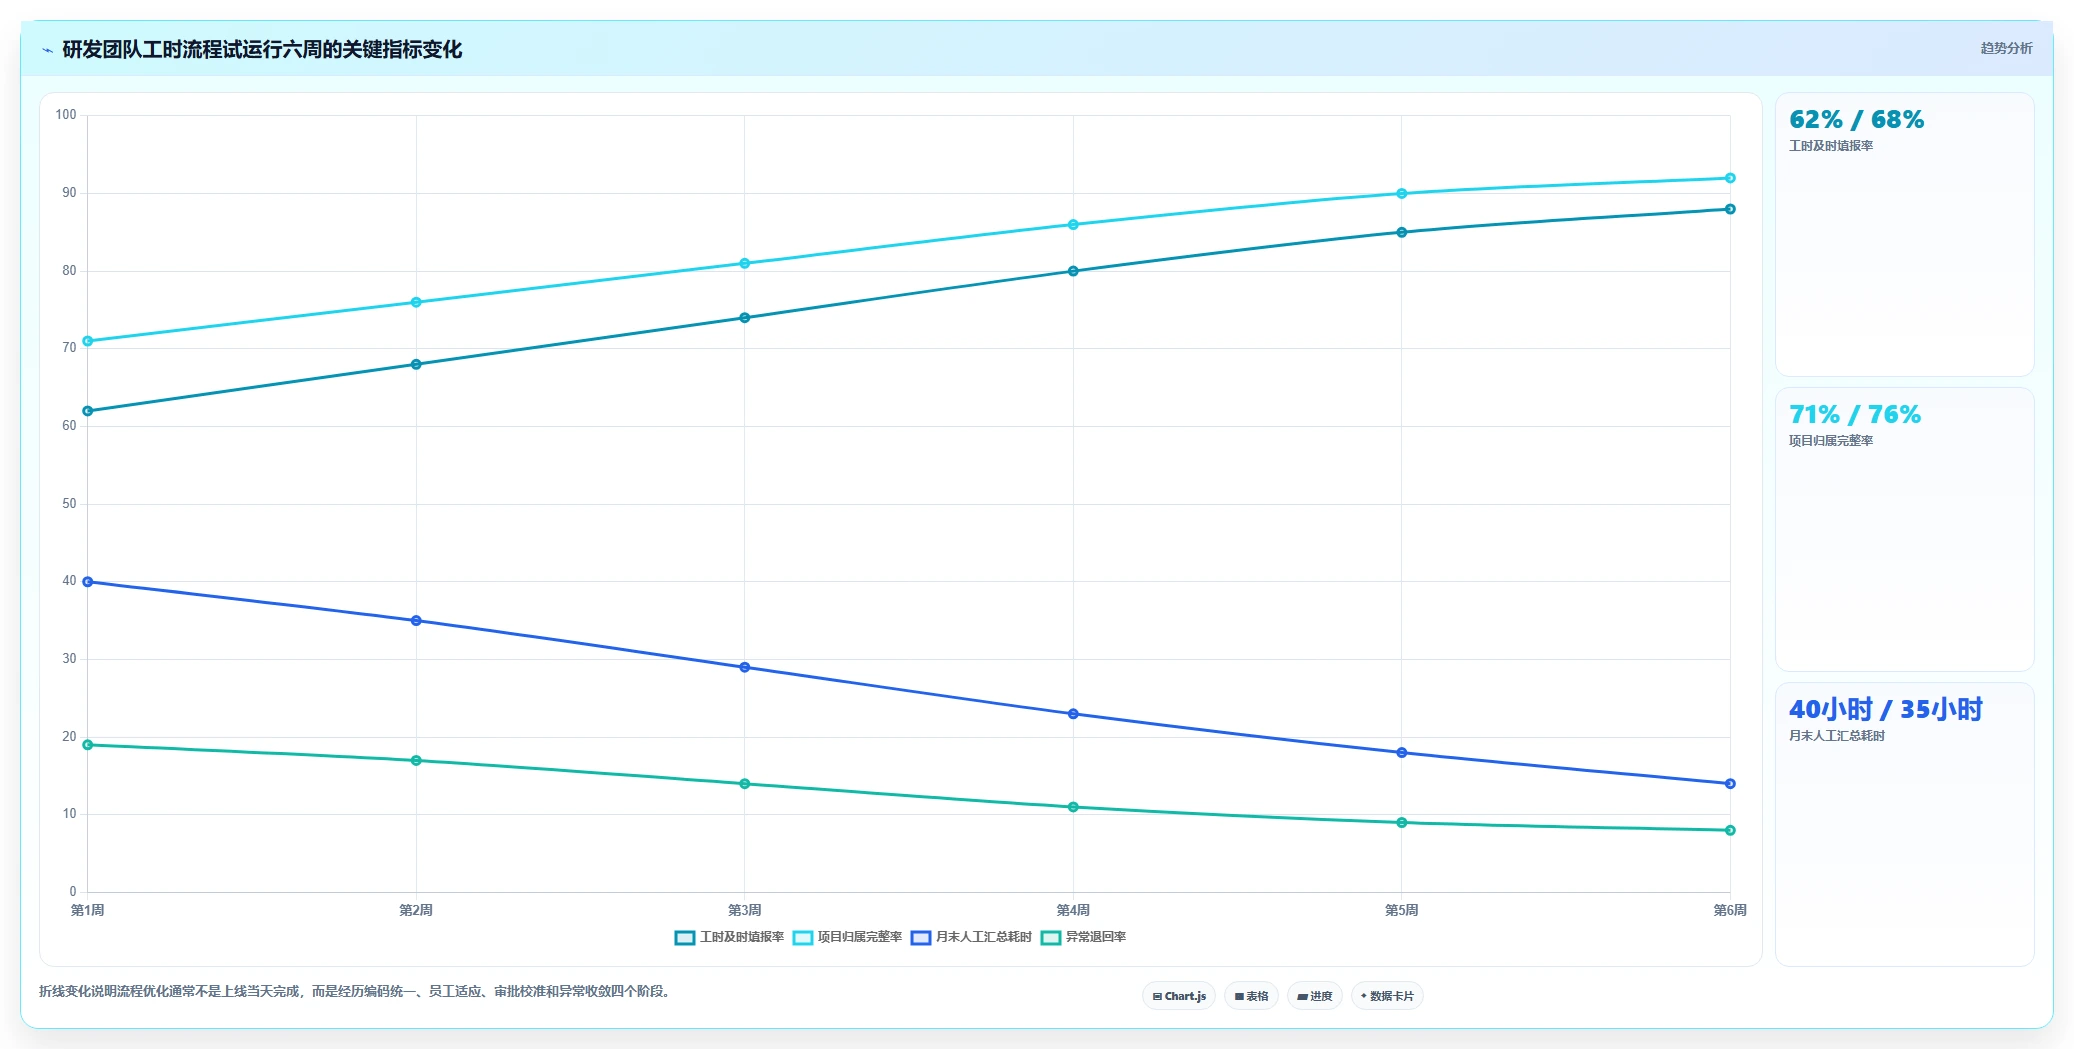Click the 项目归属完整率 legend color box
Viewport: 2074px width, 1049px height.
[803, 938]
